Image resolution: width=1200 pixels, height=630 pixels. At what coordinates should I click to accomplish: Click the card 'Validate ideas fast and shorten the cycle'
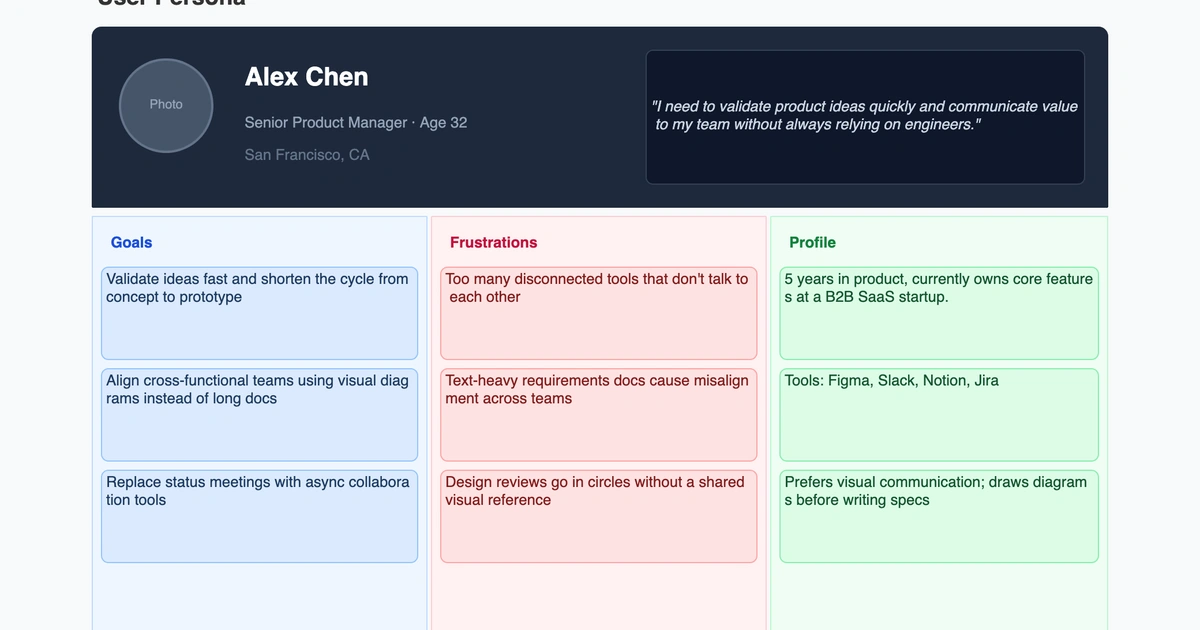point(259,313)
